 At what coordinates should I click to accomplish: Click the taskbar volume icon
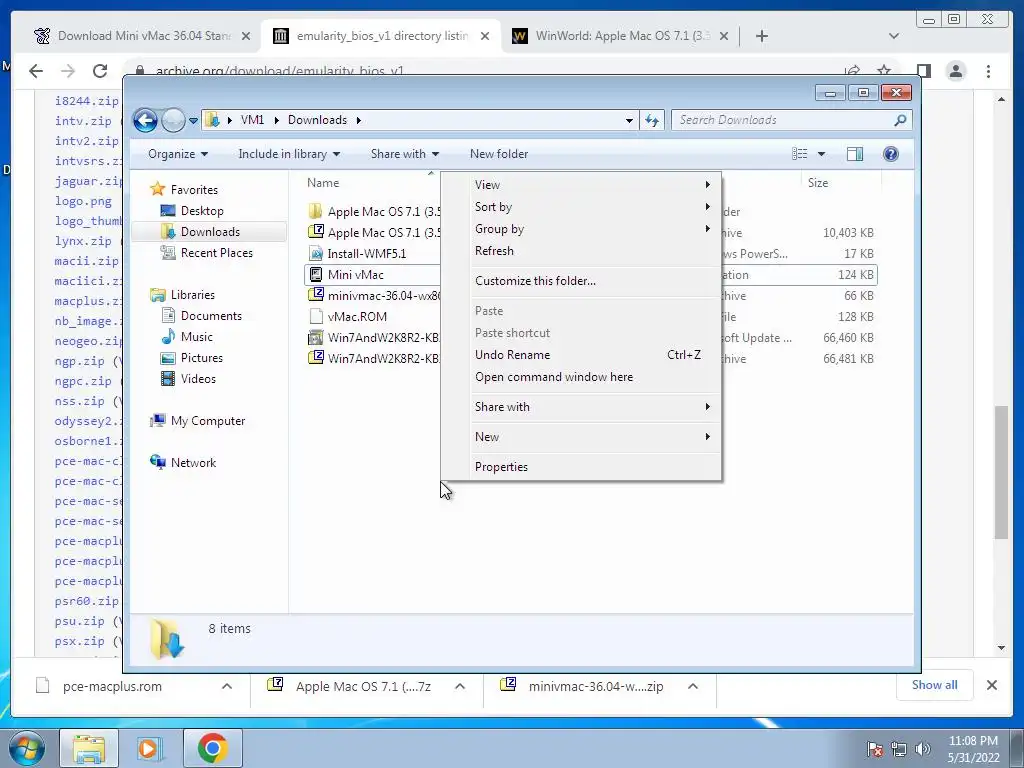[923, 750]
